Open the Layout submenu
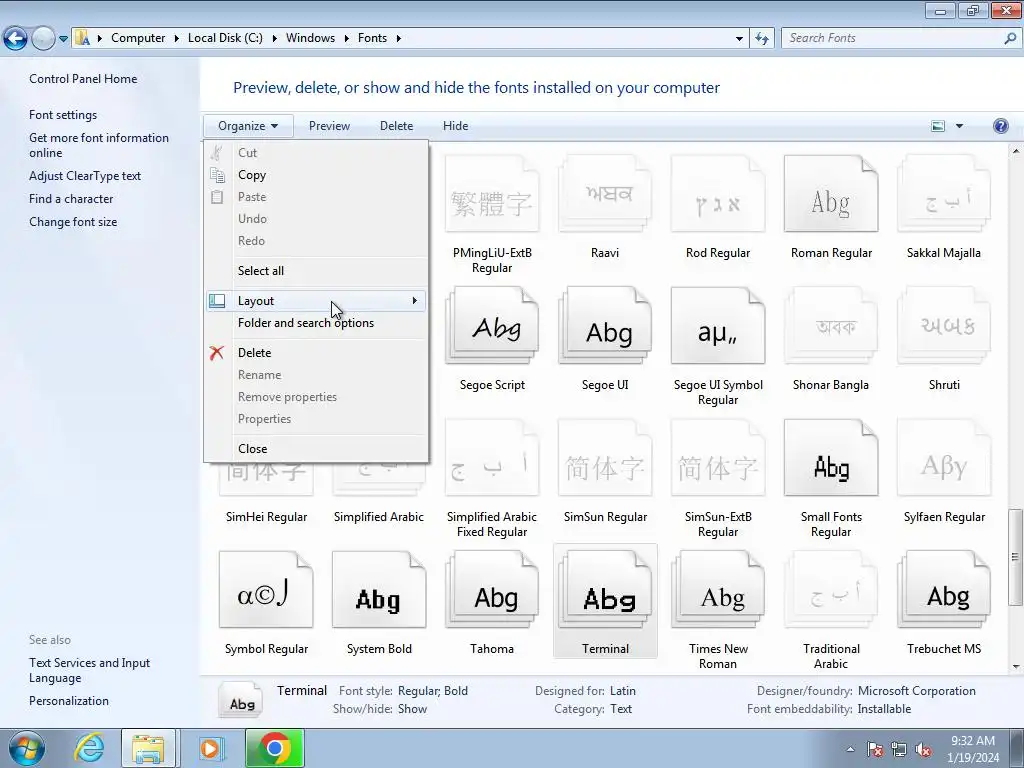Screen dimensions: 1024x768 [x=316, y=300]
